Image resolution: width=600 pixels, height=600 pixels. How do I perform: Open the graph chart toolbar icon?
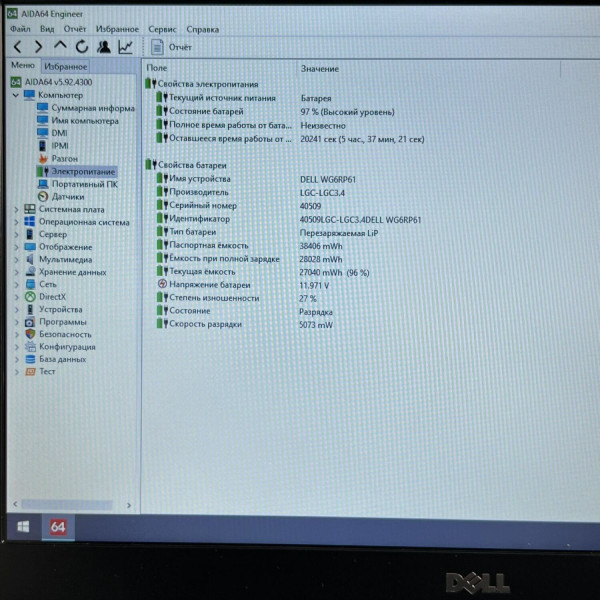(126, 47)
